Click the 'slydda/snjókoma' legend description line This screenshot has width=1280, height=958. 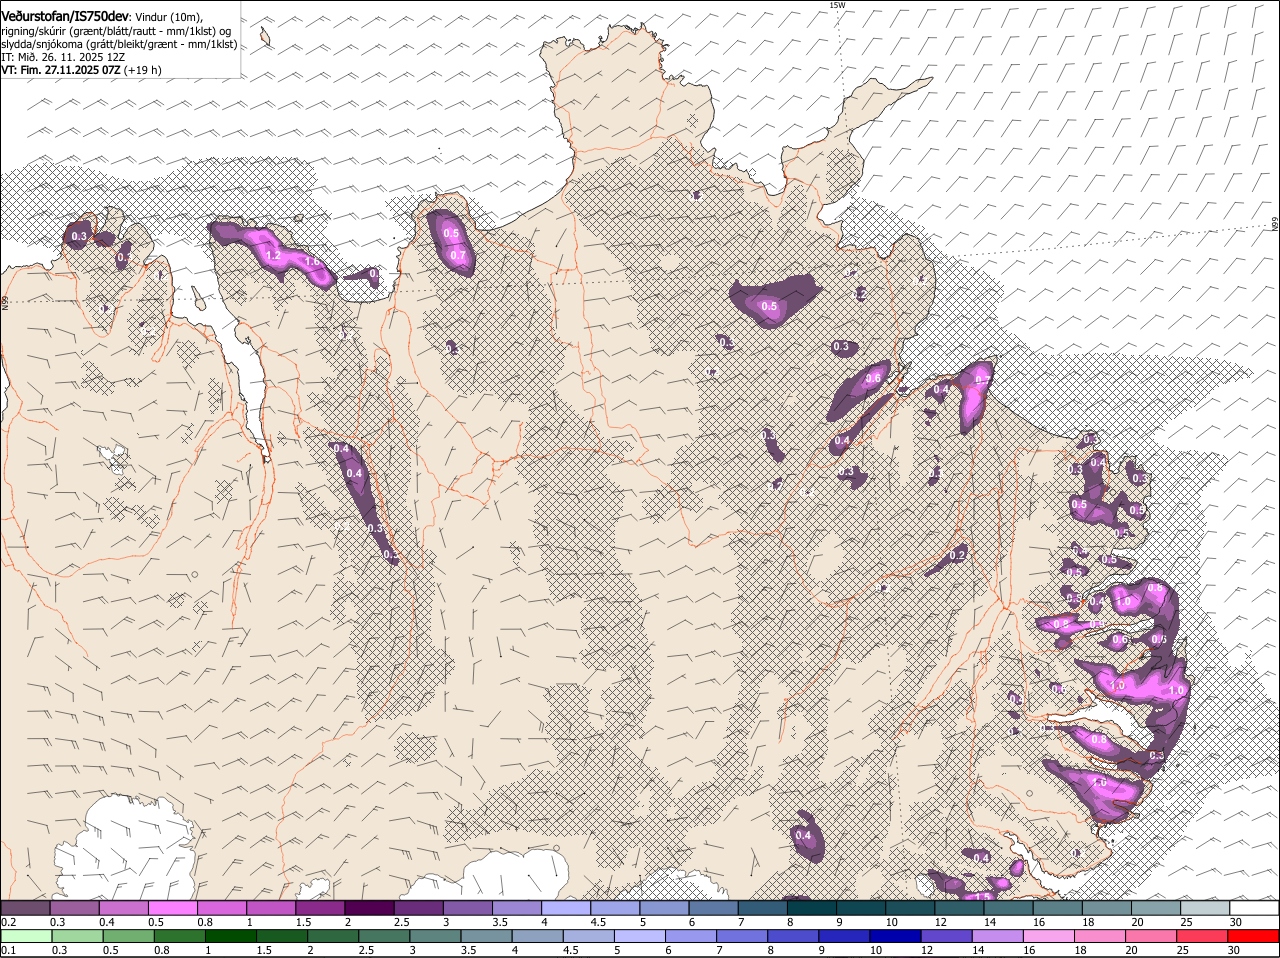118,44
